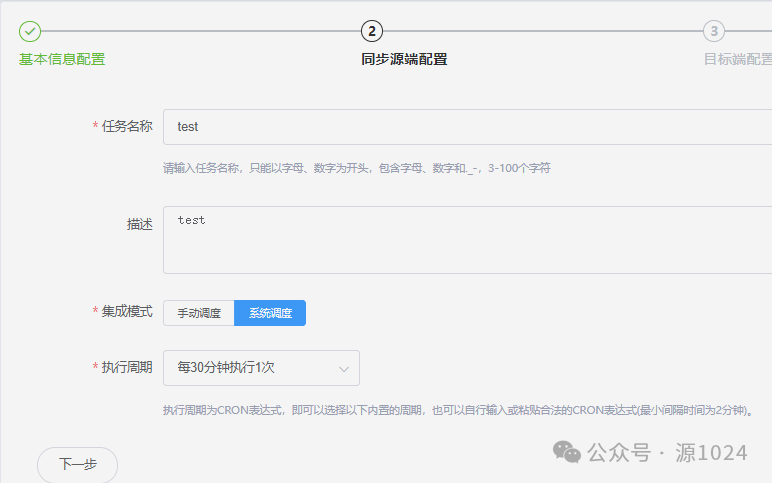Click the 执行周期 field label
The image size is (772, 483).
pos(127,367)
